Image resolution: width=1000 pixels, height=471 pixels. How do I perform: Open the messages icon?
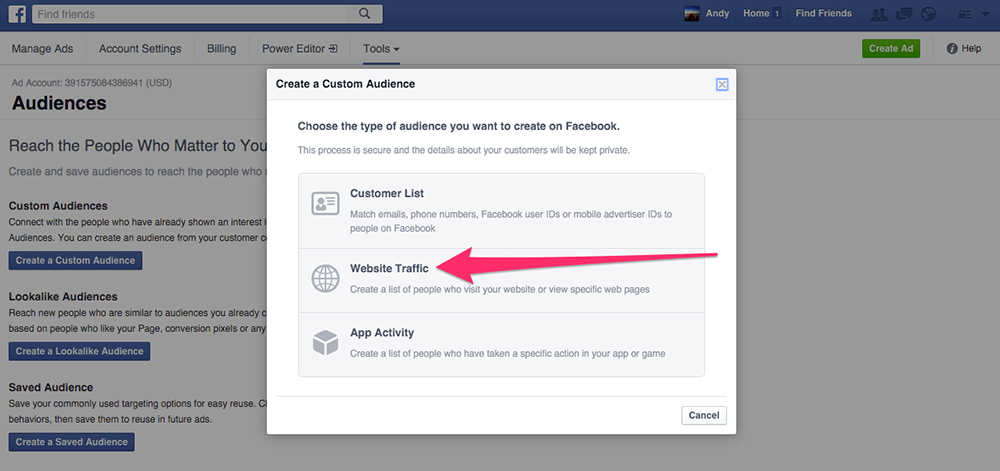pyautogui.click(x=904, y=14)
